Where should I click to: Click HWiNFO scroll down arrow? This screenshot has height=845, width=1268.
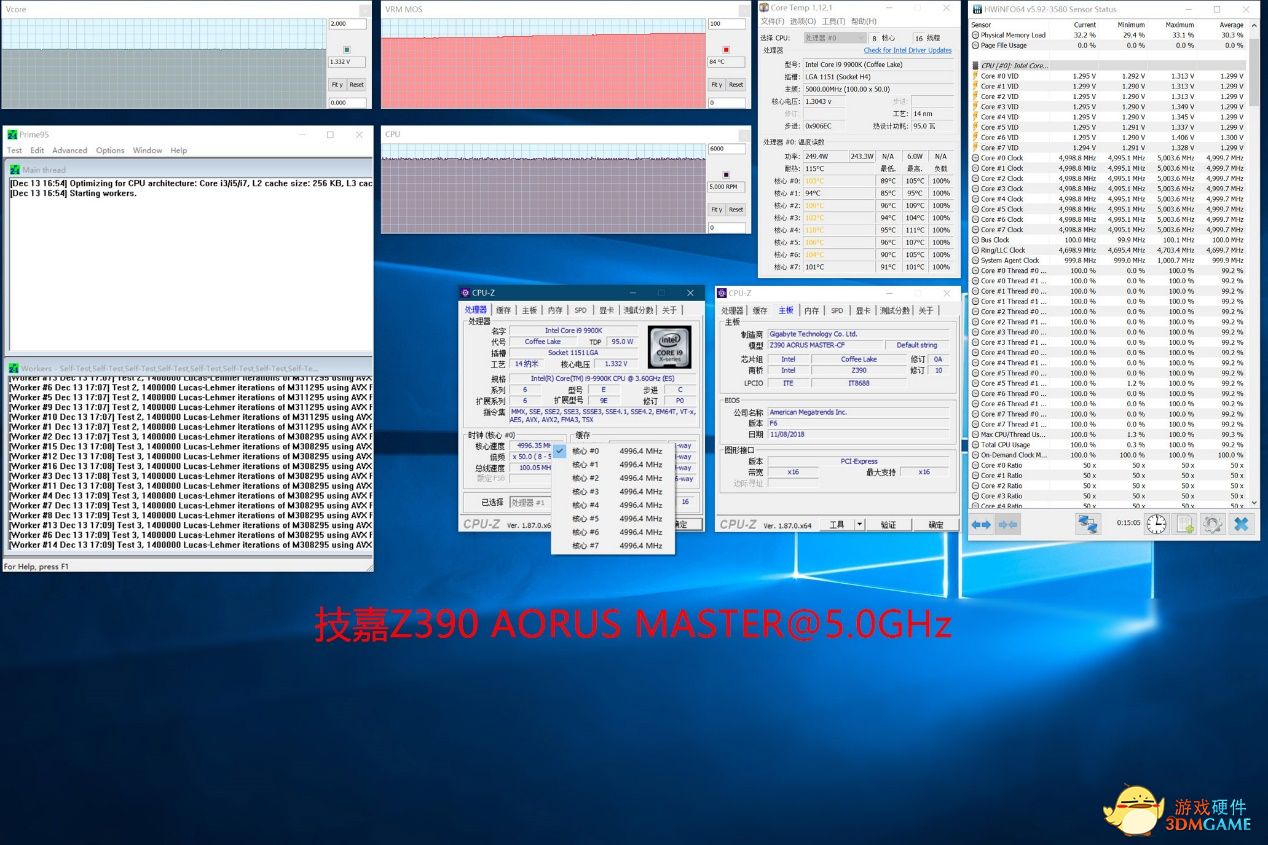(x=1254, y=504)
